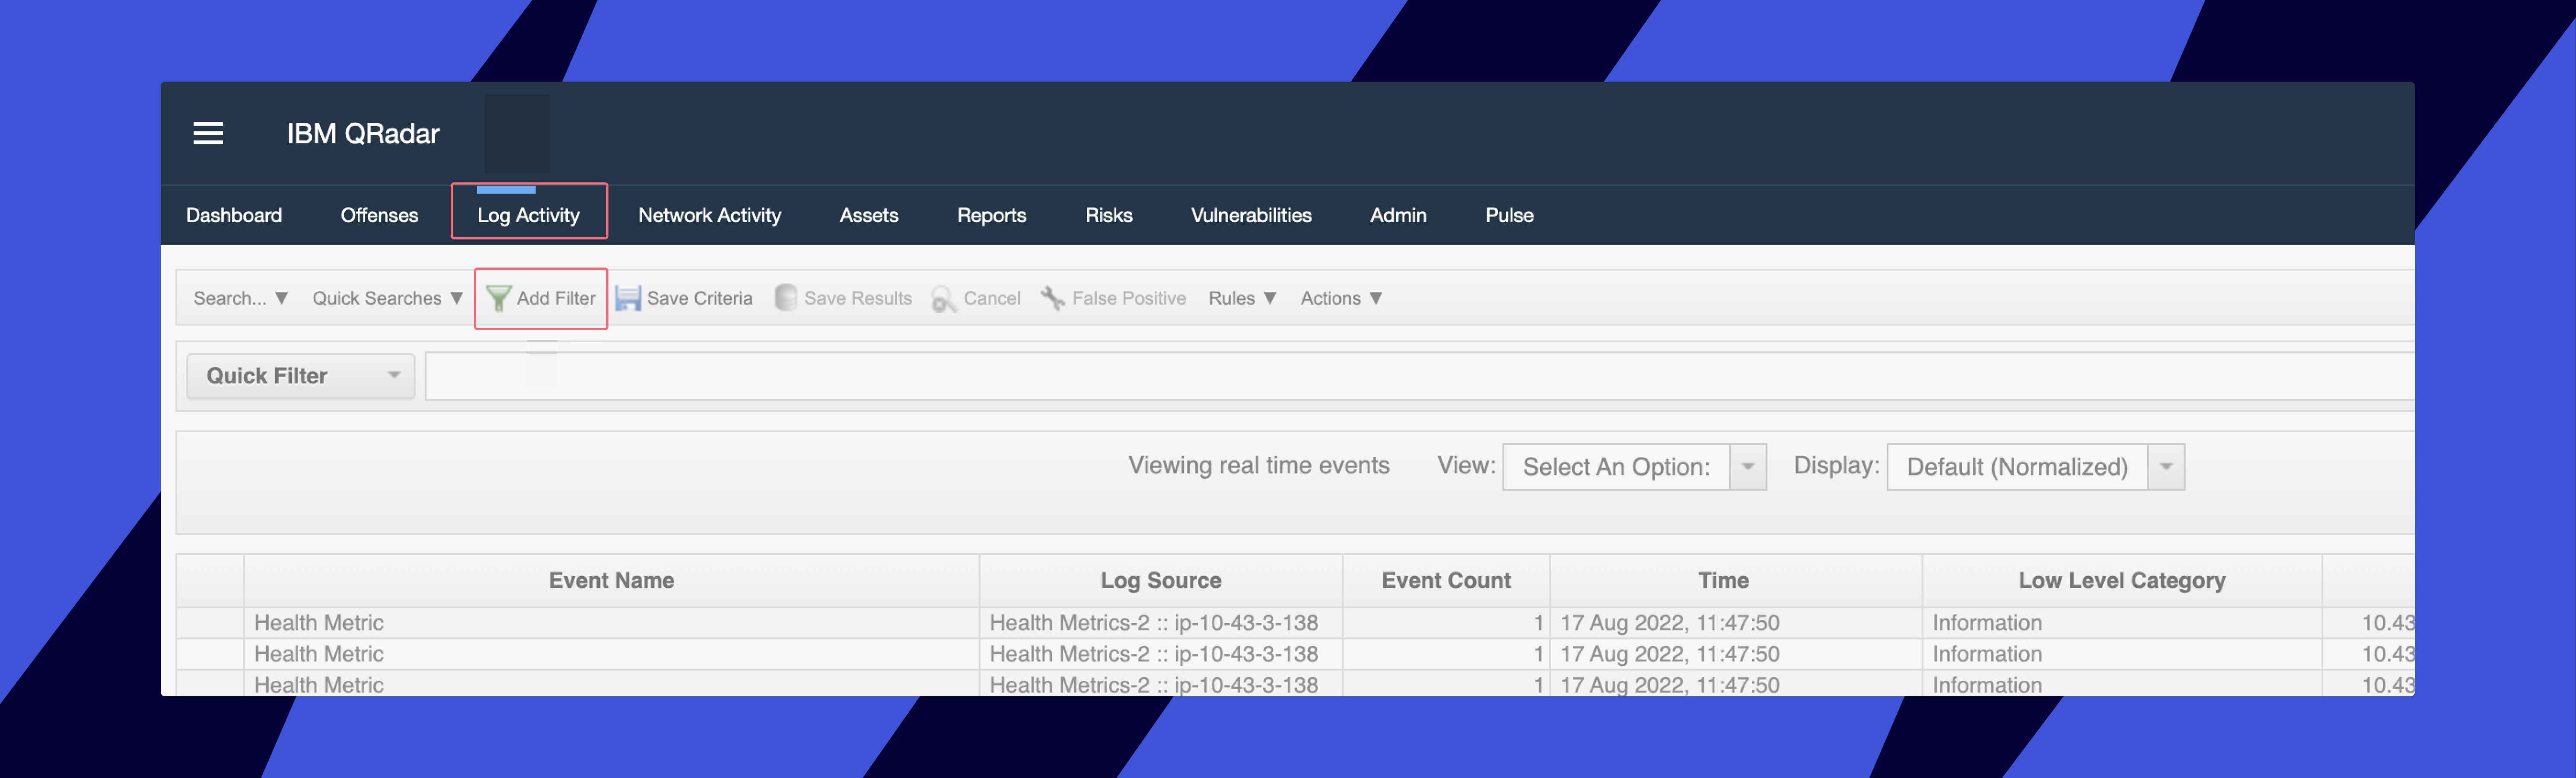Image resolution: width=2576 pixels, height=778 pixels.
Task: Go to the Dashboard tab
Action: (x=233, y=215)
